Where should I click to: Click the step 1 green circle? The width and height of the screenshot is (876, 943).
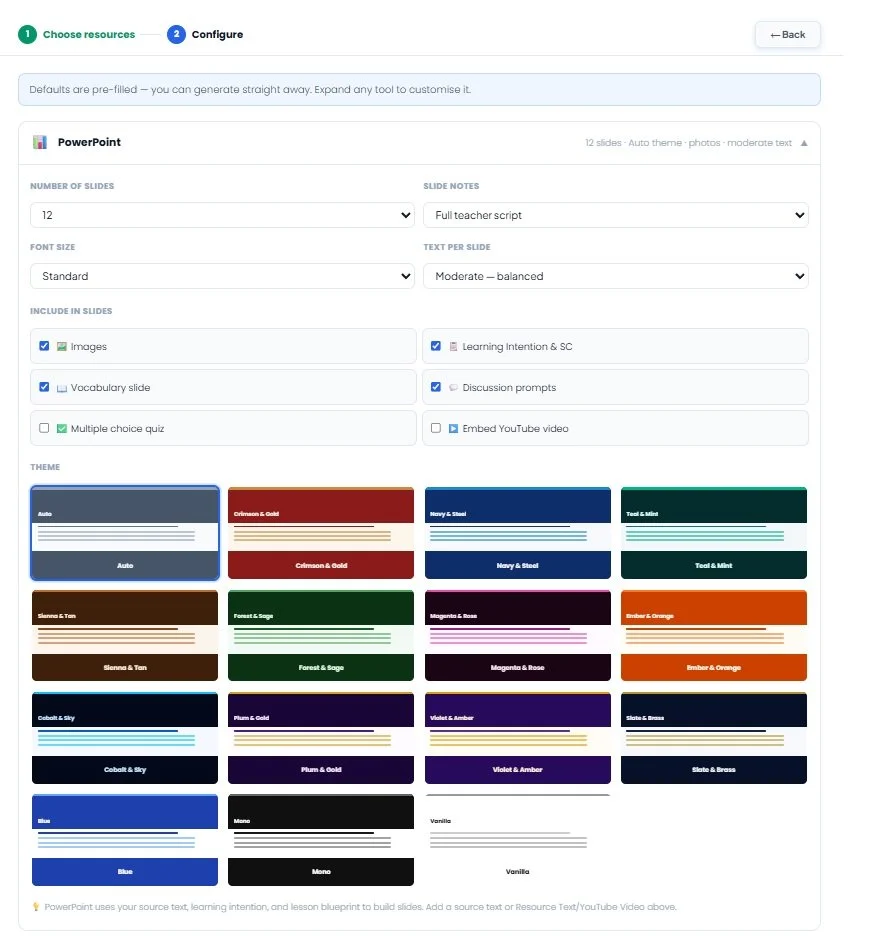pyautogui.click(x=27, y=34)
